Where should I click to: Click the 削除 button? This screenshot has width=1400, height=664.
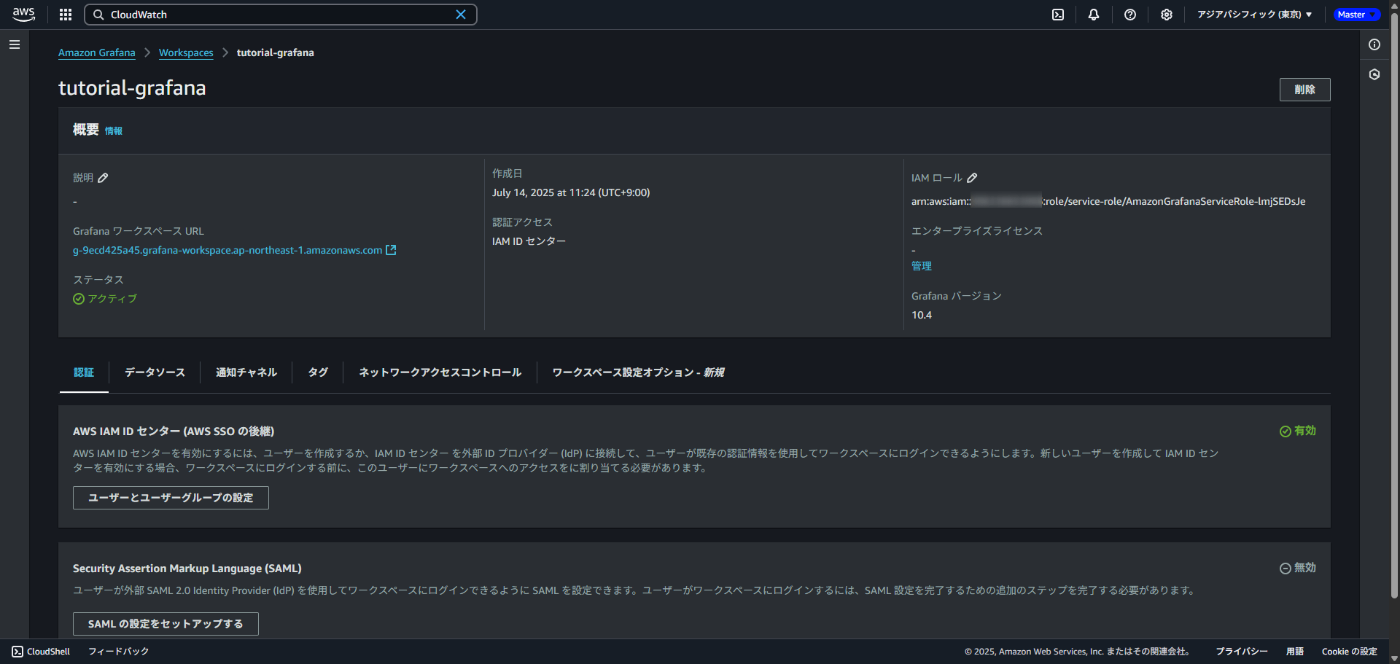click(x=1305, y=89)
